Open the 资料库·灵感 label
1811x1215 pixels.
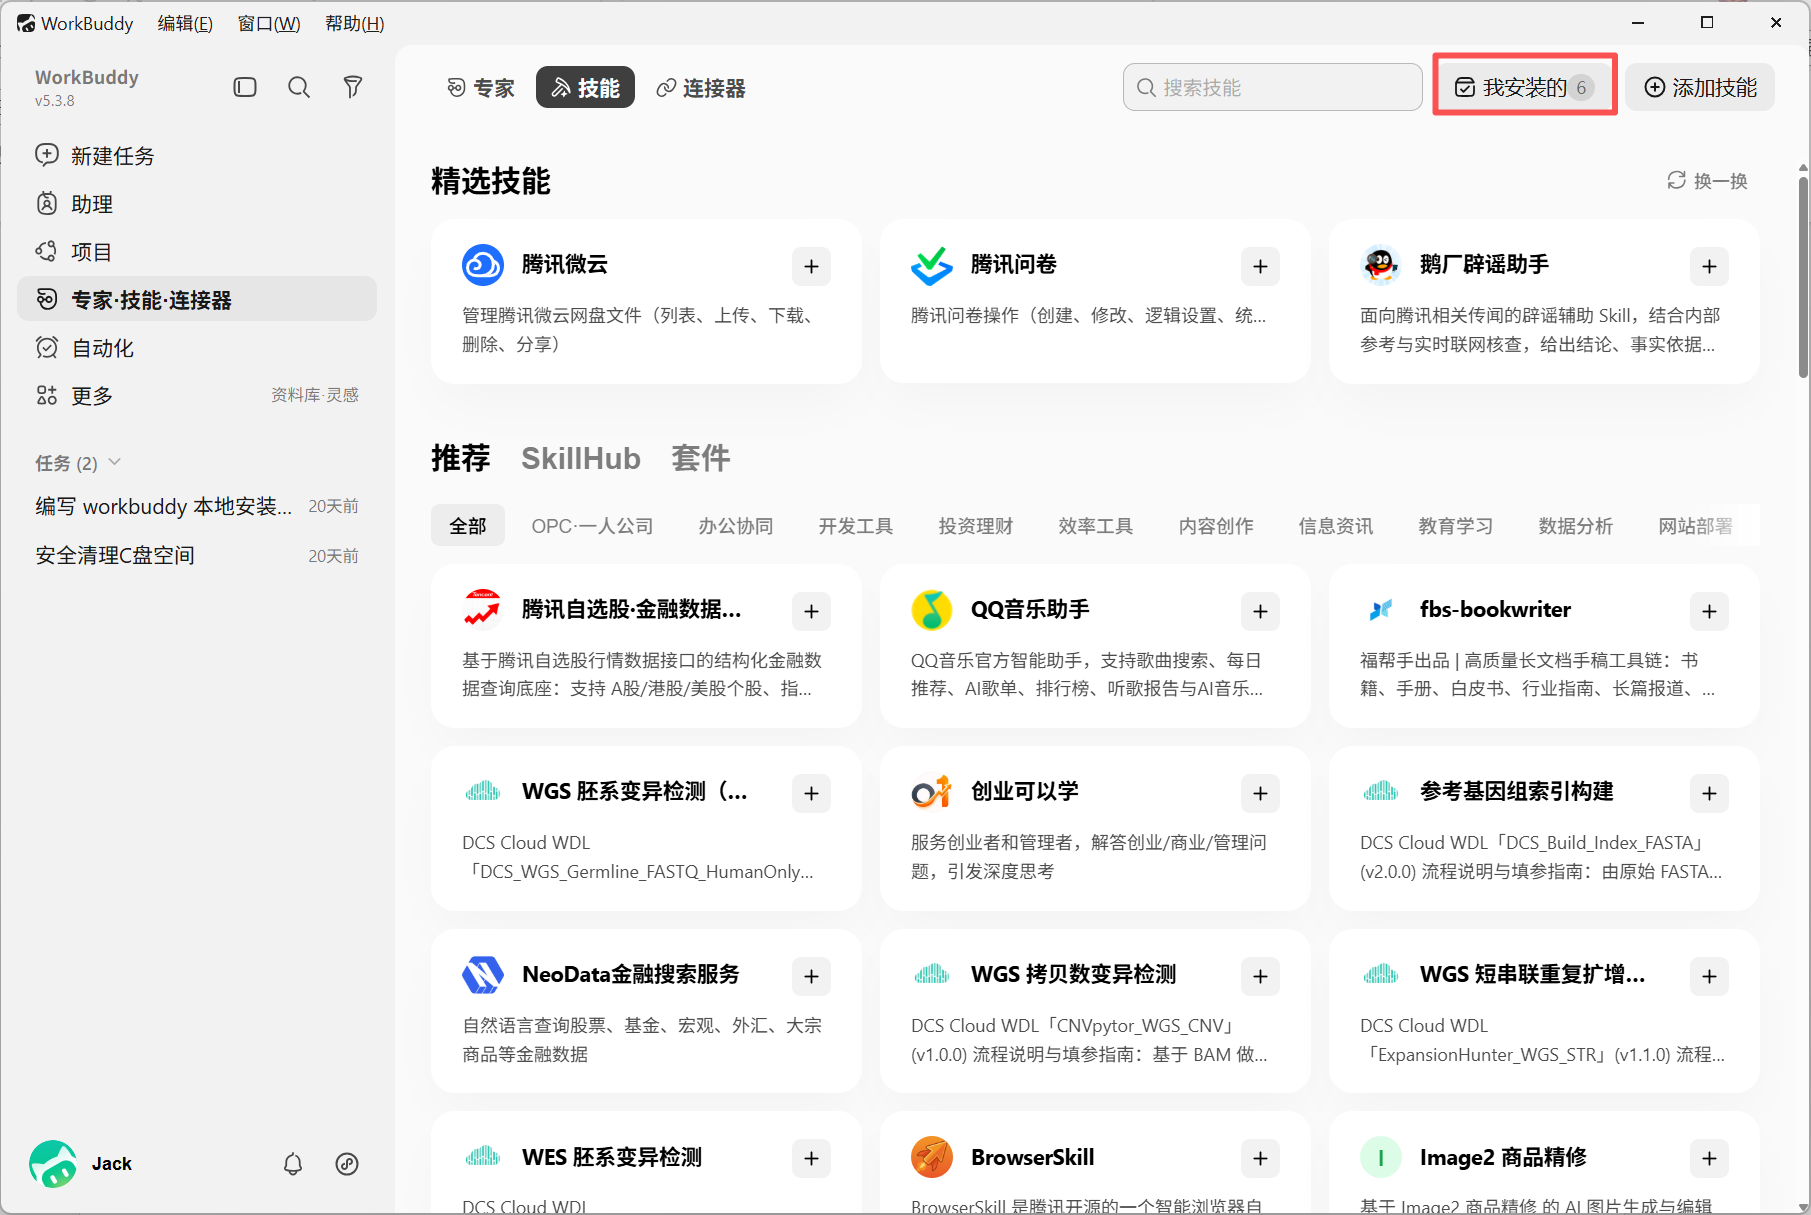pyautogui.click(x=315, y=396)
